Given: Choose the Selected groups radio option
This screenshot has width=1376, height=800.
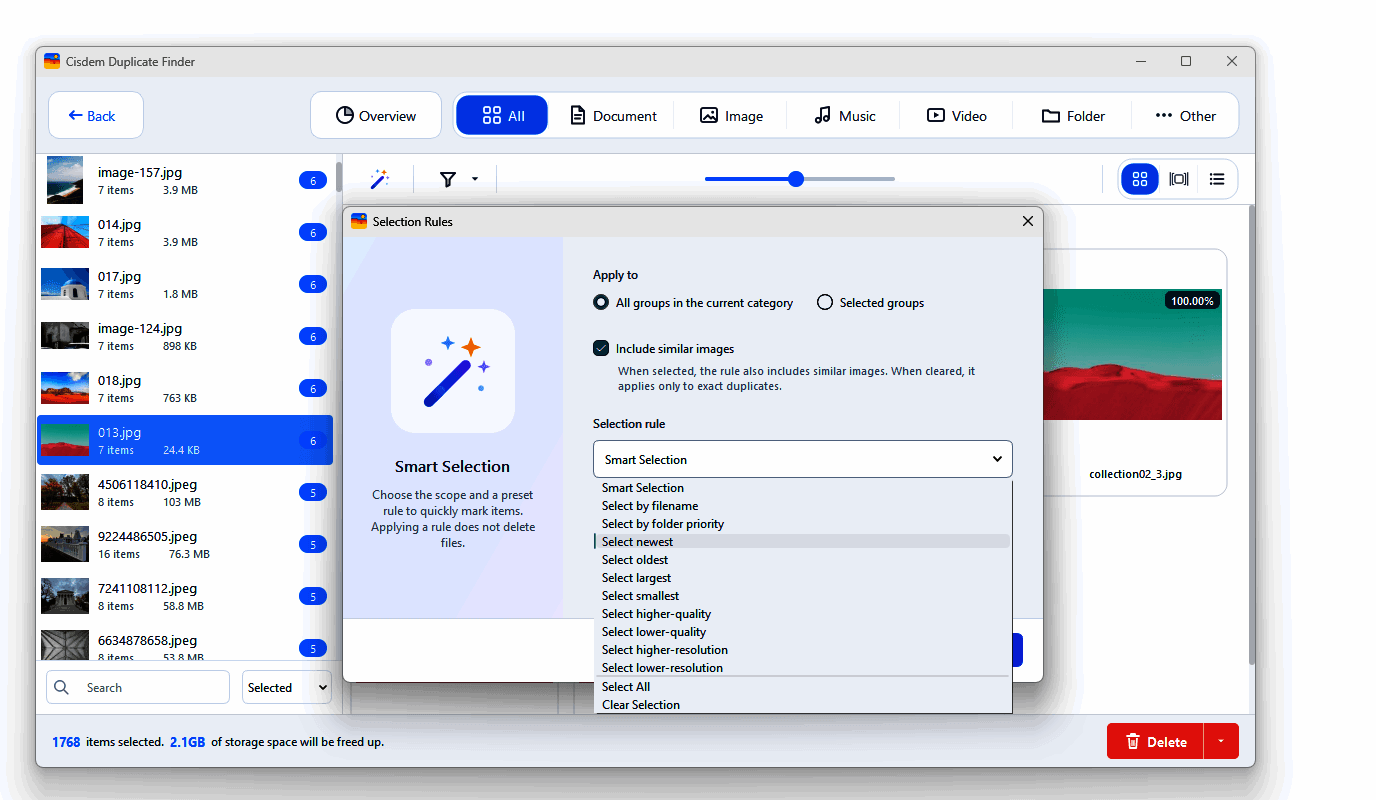Looking at the screenshot, I should coord(870,303).
